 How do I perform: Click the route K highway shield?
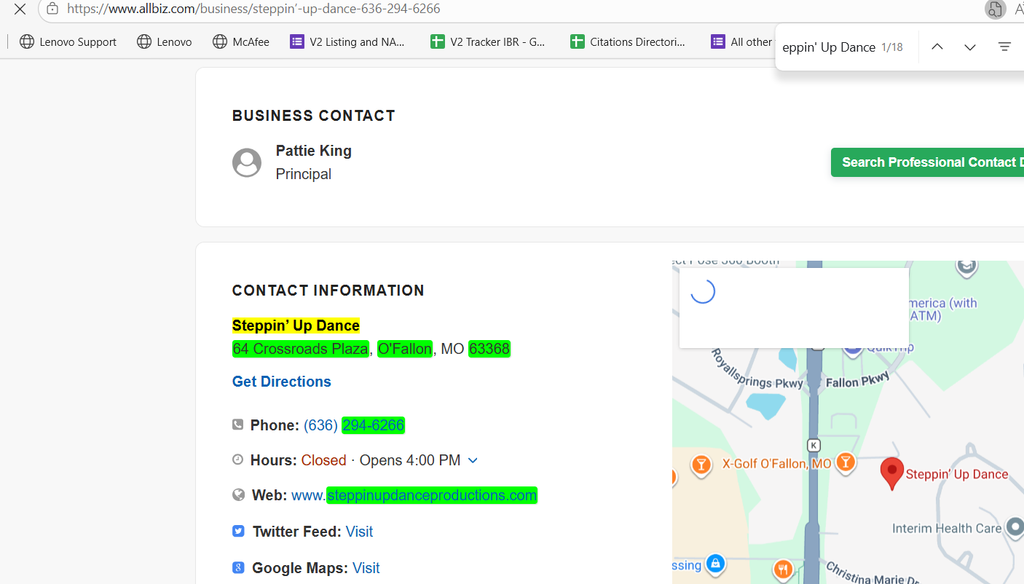(x=813, y=446)
